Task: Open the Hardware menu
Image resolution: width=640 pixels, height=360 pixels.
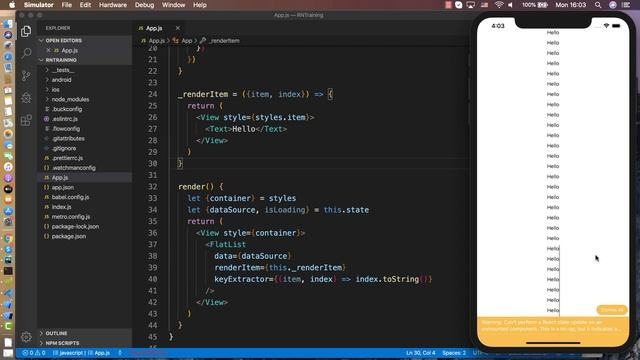Action: (113, 5)
